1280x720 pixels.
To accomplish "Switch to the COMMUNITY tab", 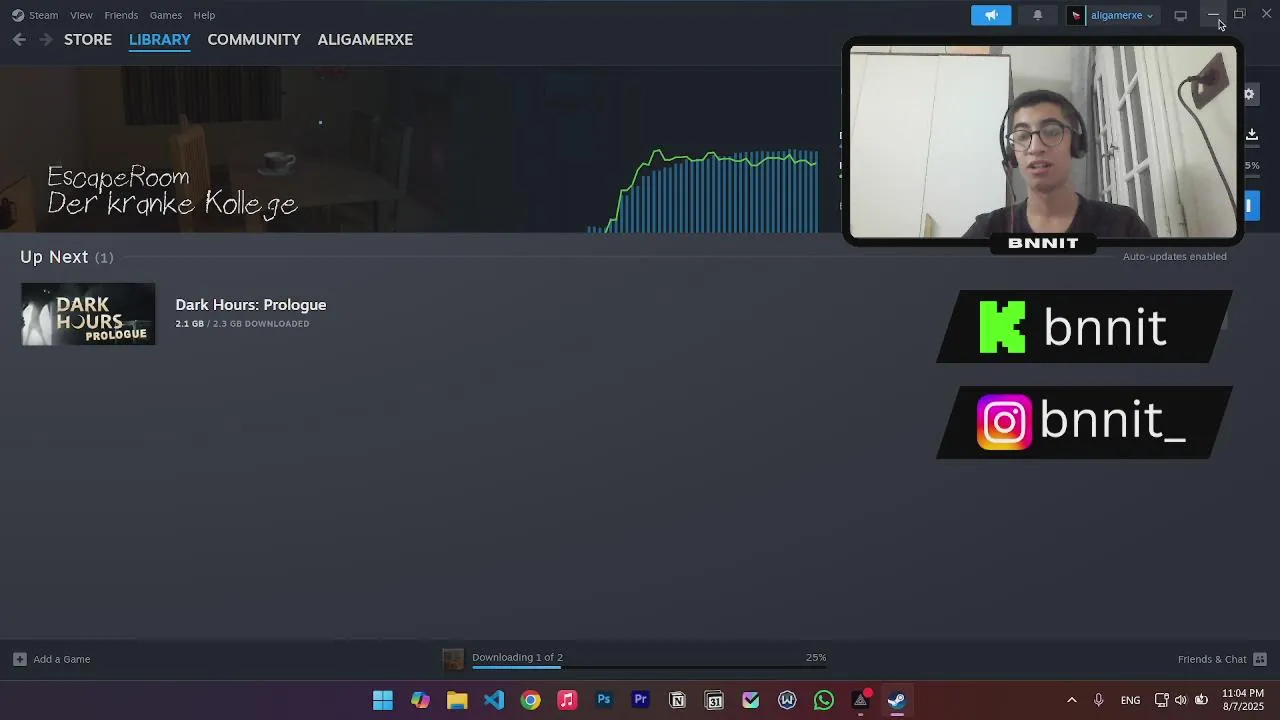I will [254, 39].
